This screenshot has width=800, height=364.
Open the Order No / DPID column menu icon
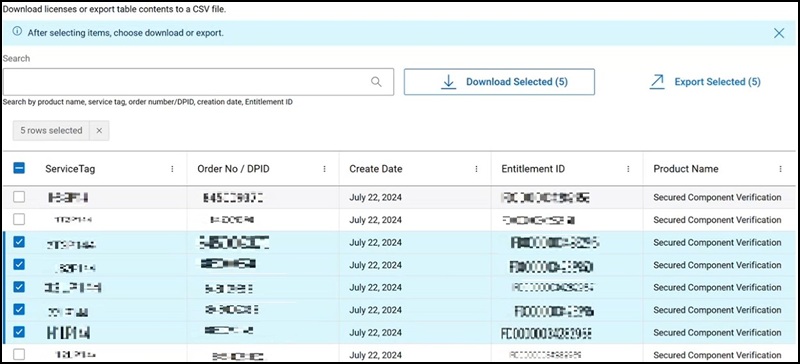324,169
